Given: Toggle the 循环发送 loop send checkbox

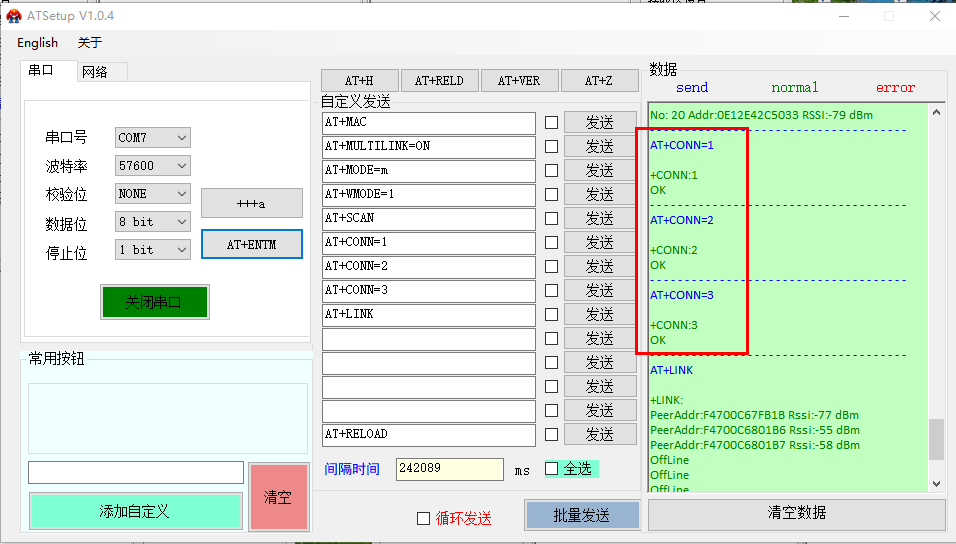Looking at the screenshot, I should (x=423, y=518).
